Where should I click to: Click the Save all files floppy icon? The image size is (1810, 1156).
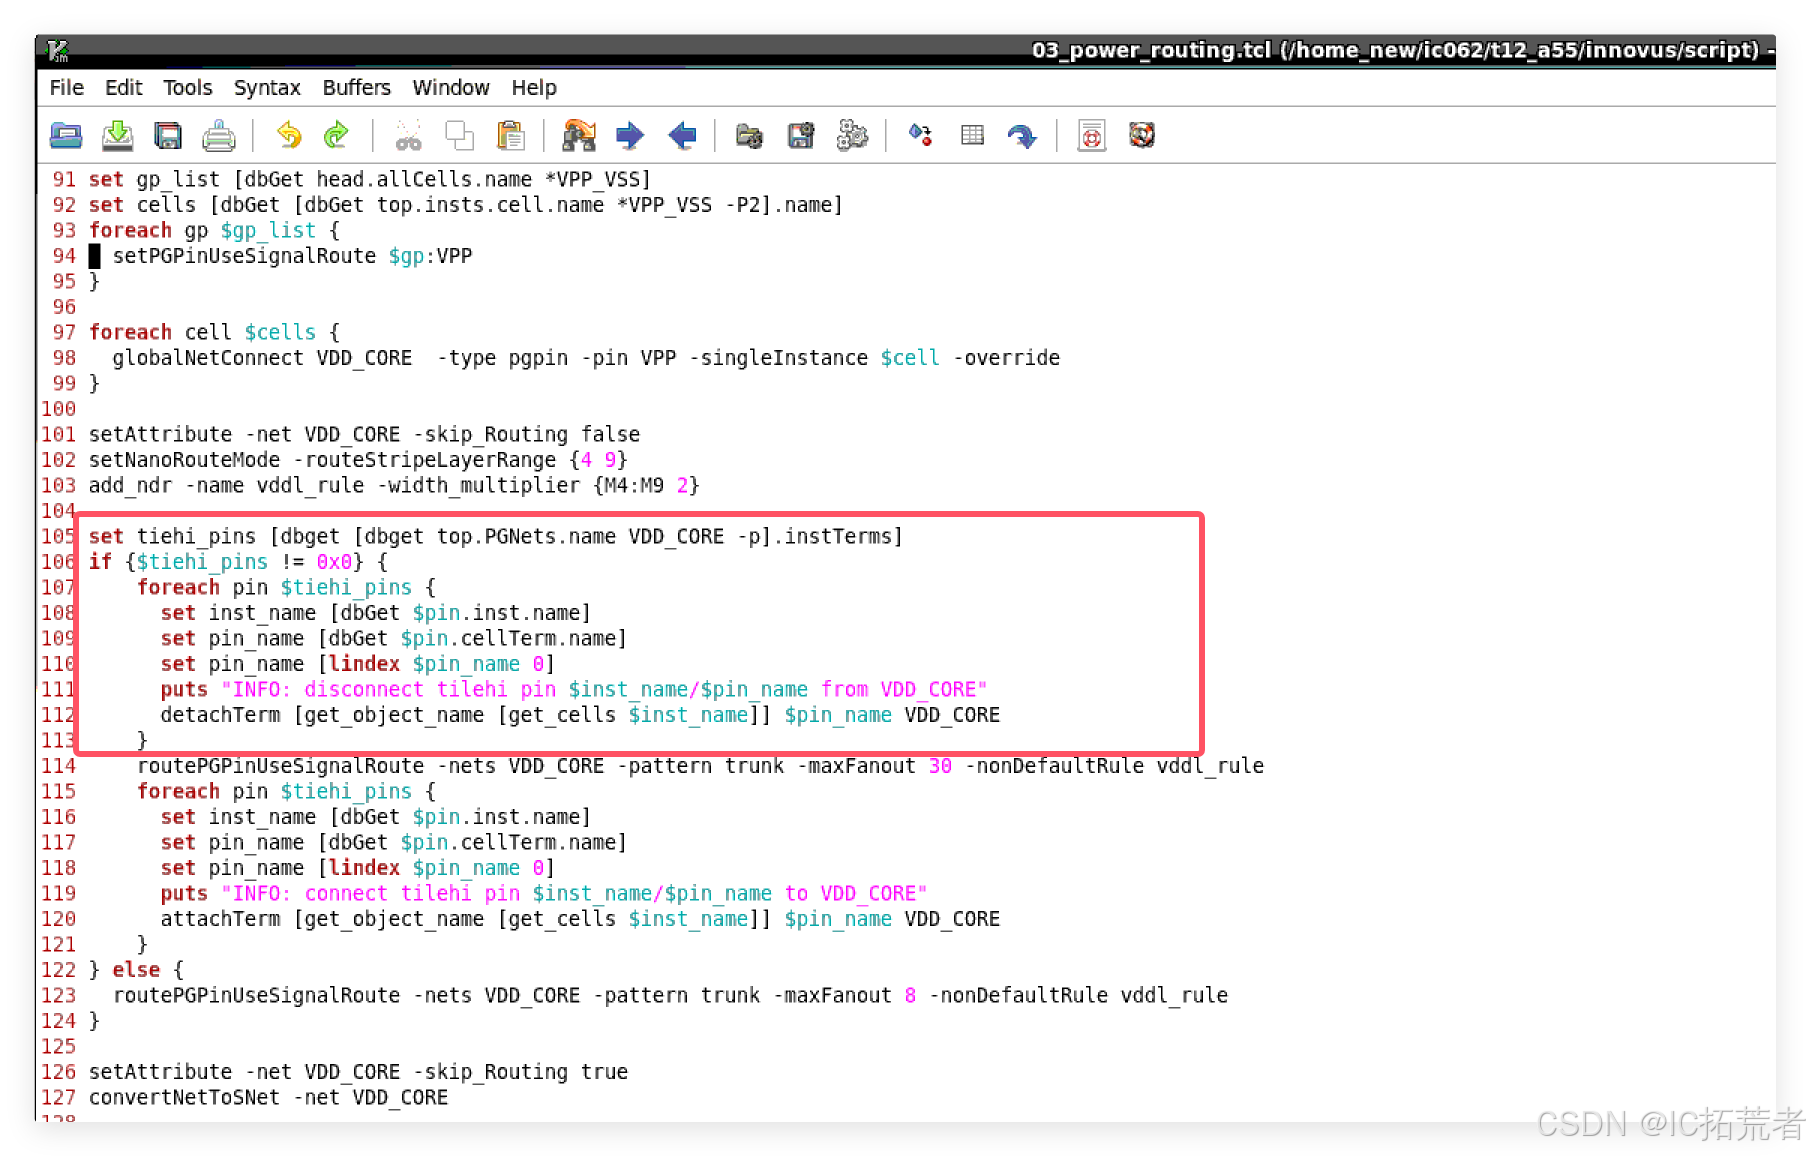pyautogui.click(x=168, y=135)
